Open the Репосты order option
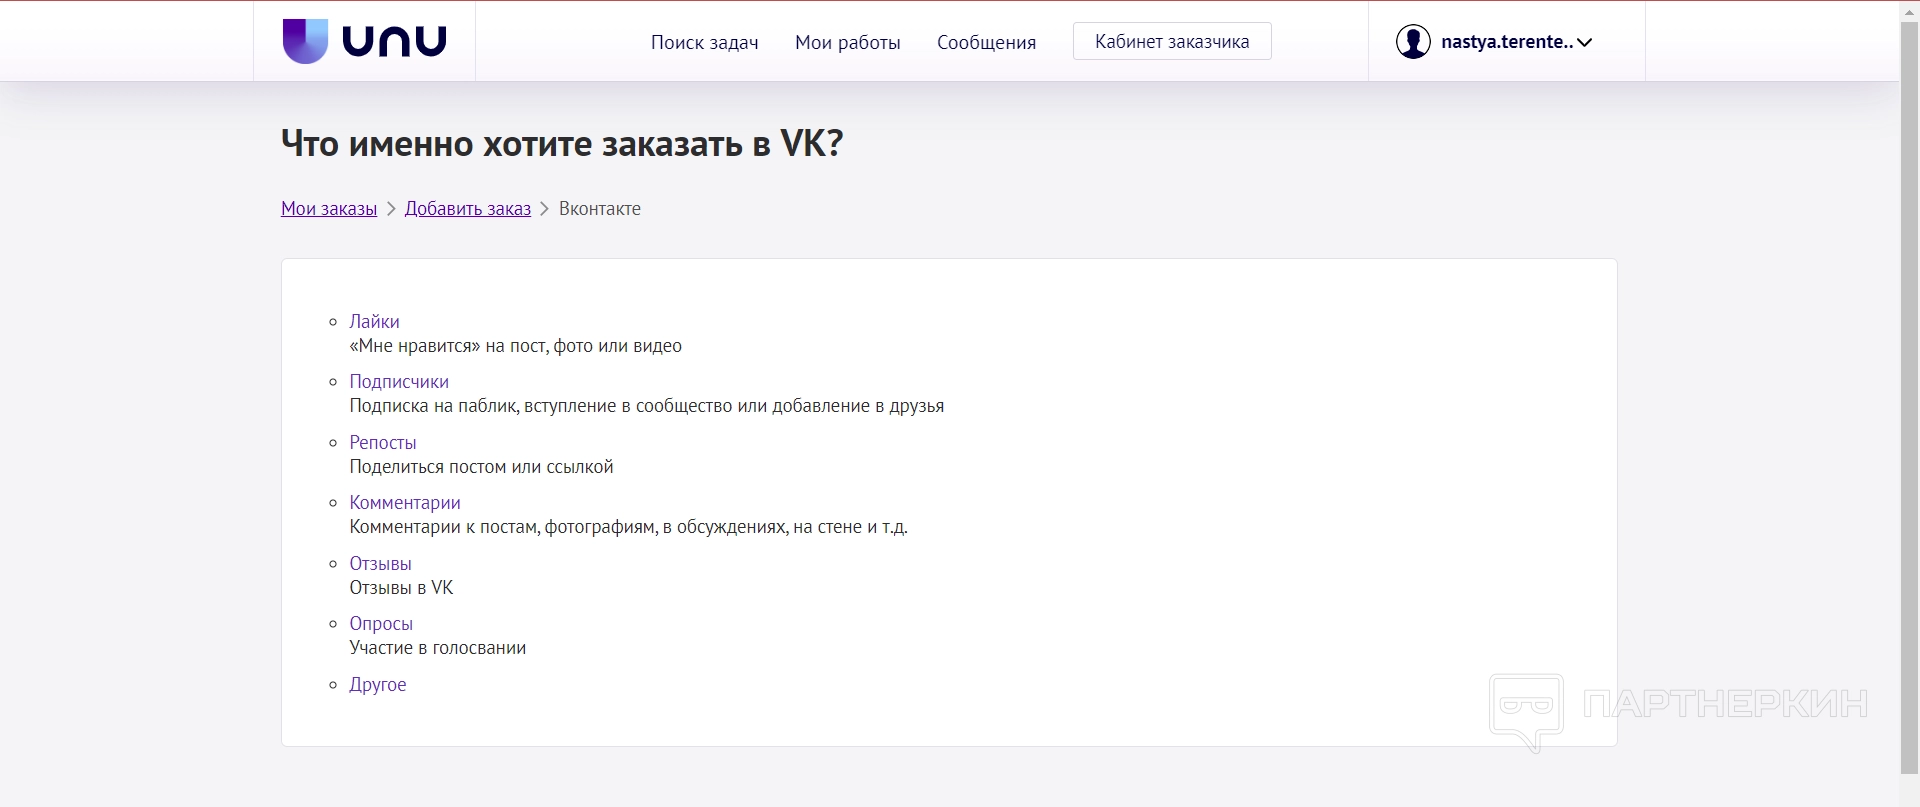The image size is (1920, 807). pyautogui.click(x=383, y=442)
